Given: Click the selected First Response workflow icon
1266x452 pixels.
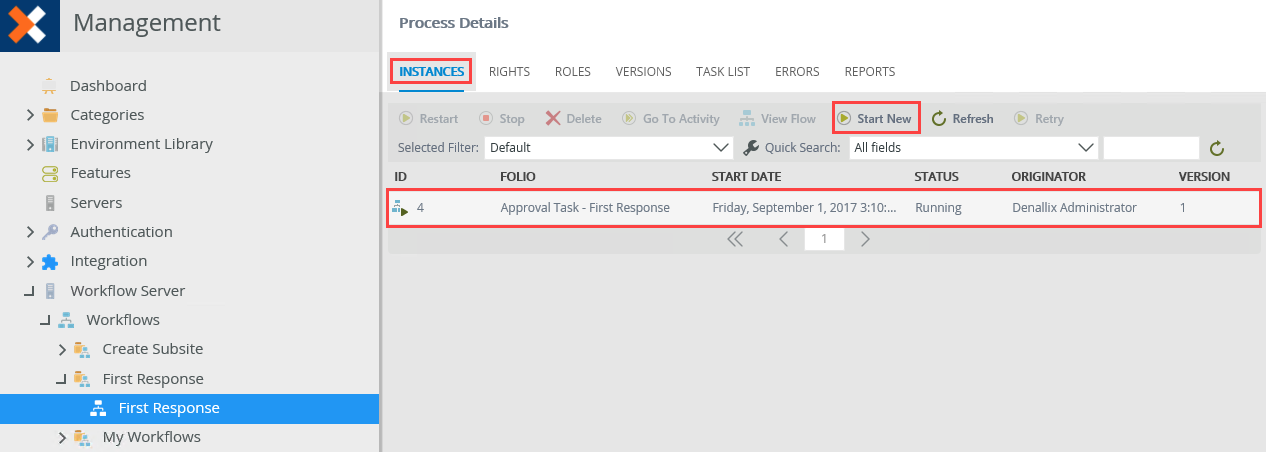Looking at the screenshot, I should click(98, 408).
